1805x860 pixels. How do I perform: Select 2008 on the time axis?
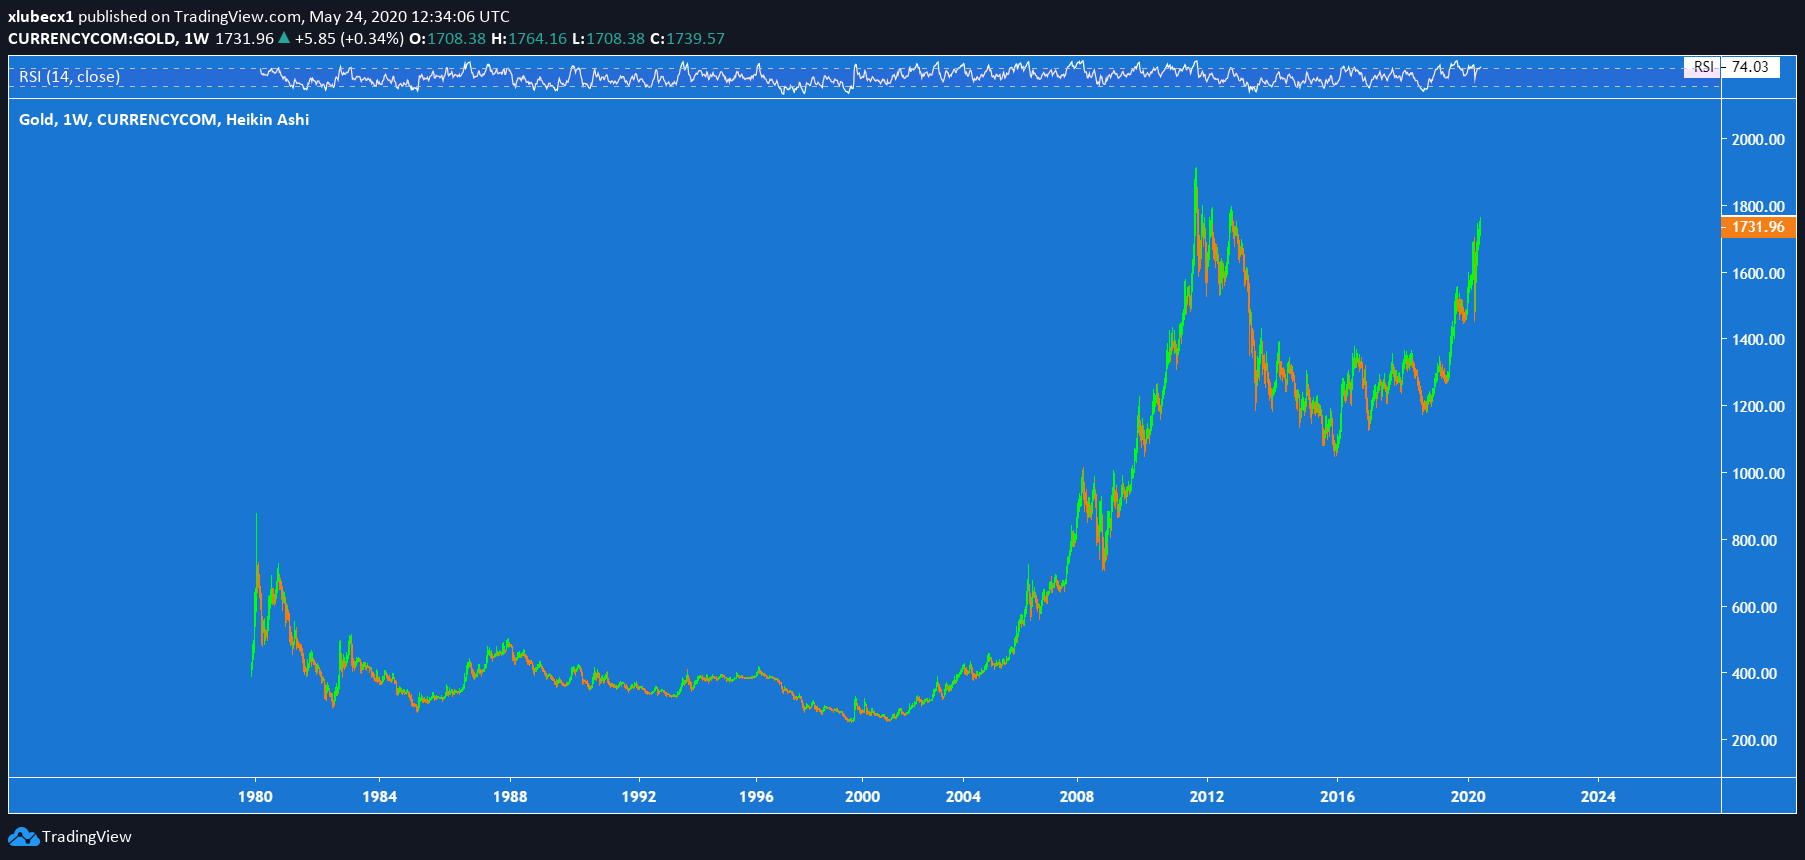click(x=1077, y=797)
